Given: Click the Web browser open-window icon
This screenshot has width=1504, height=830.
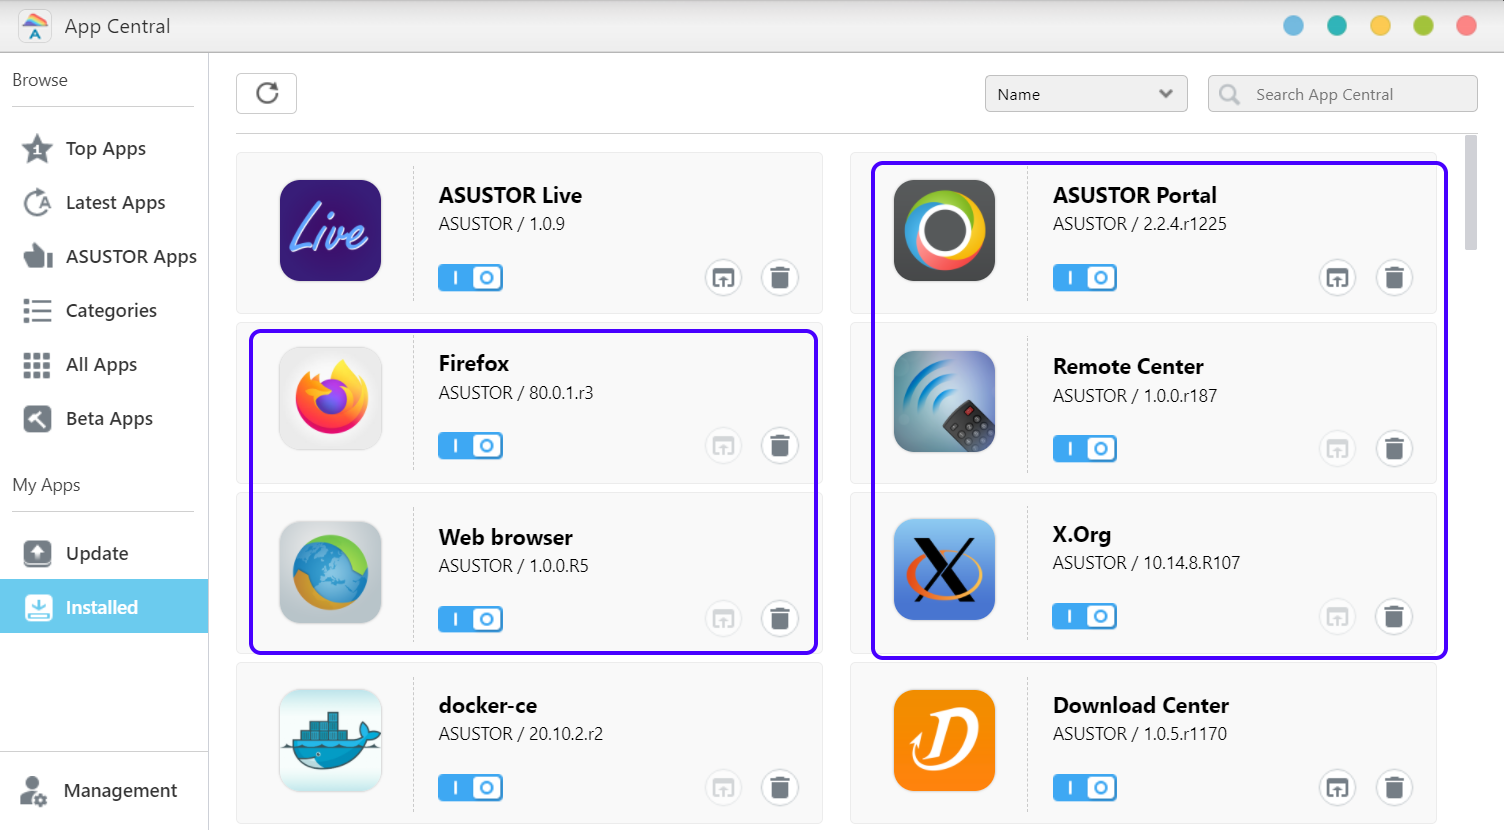Looking at the screenshot, I should click(x=724, y=619).
